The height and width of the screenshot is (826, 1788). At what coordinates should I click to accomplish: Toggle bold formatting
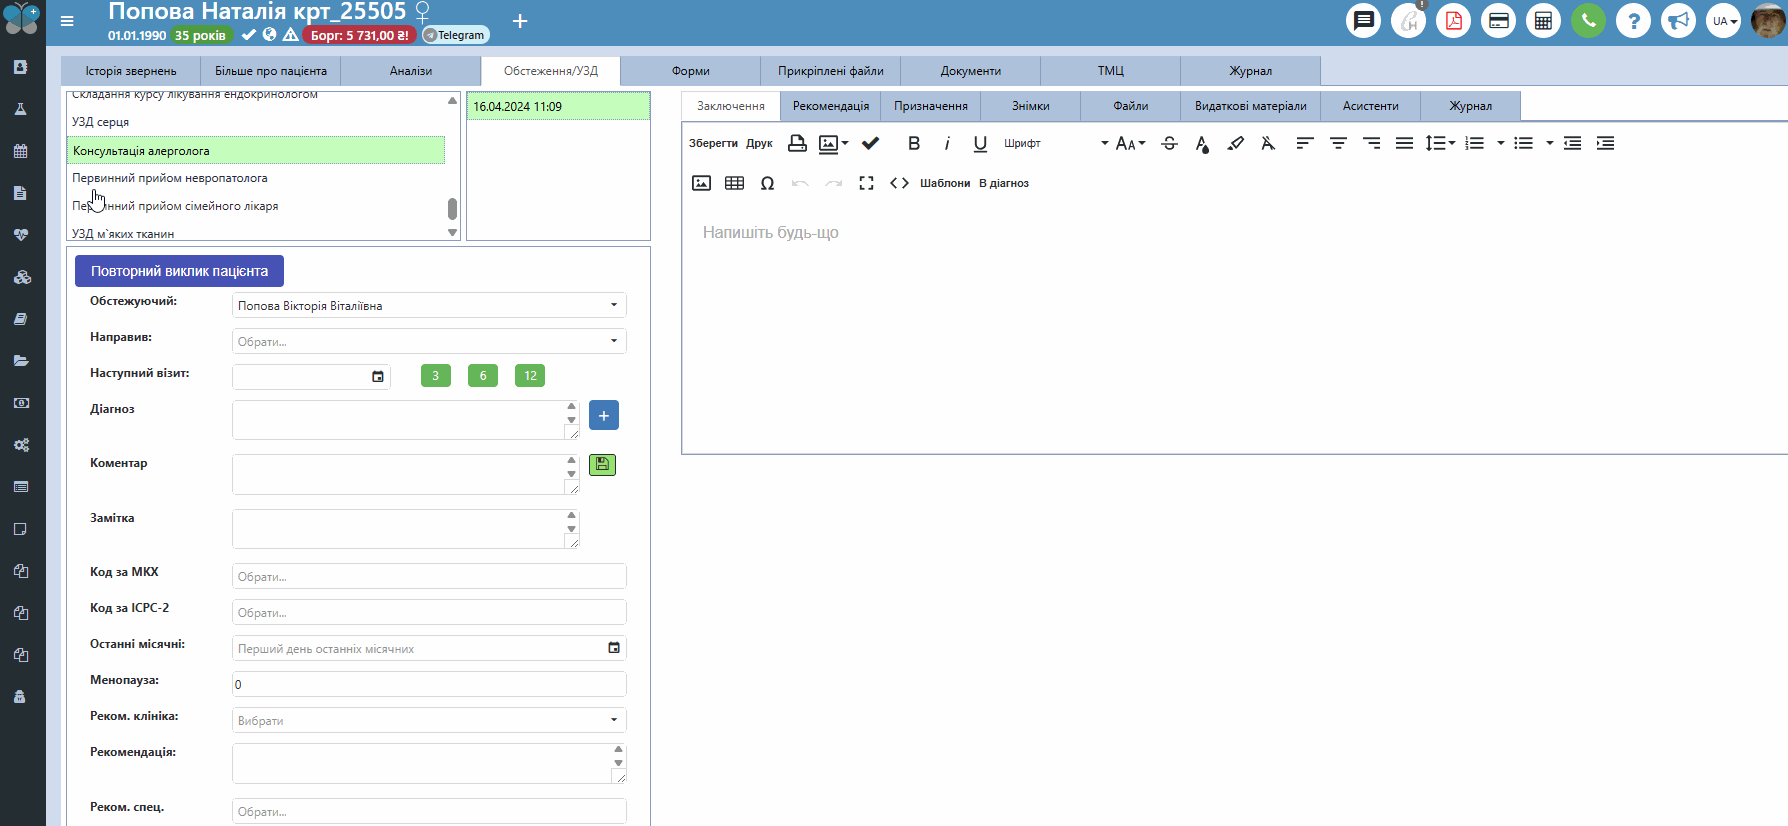[914, 143]
